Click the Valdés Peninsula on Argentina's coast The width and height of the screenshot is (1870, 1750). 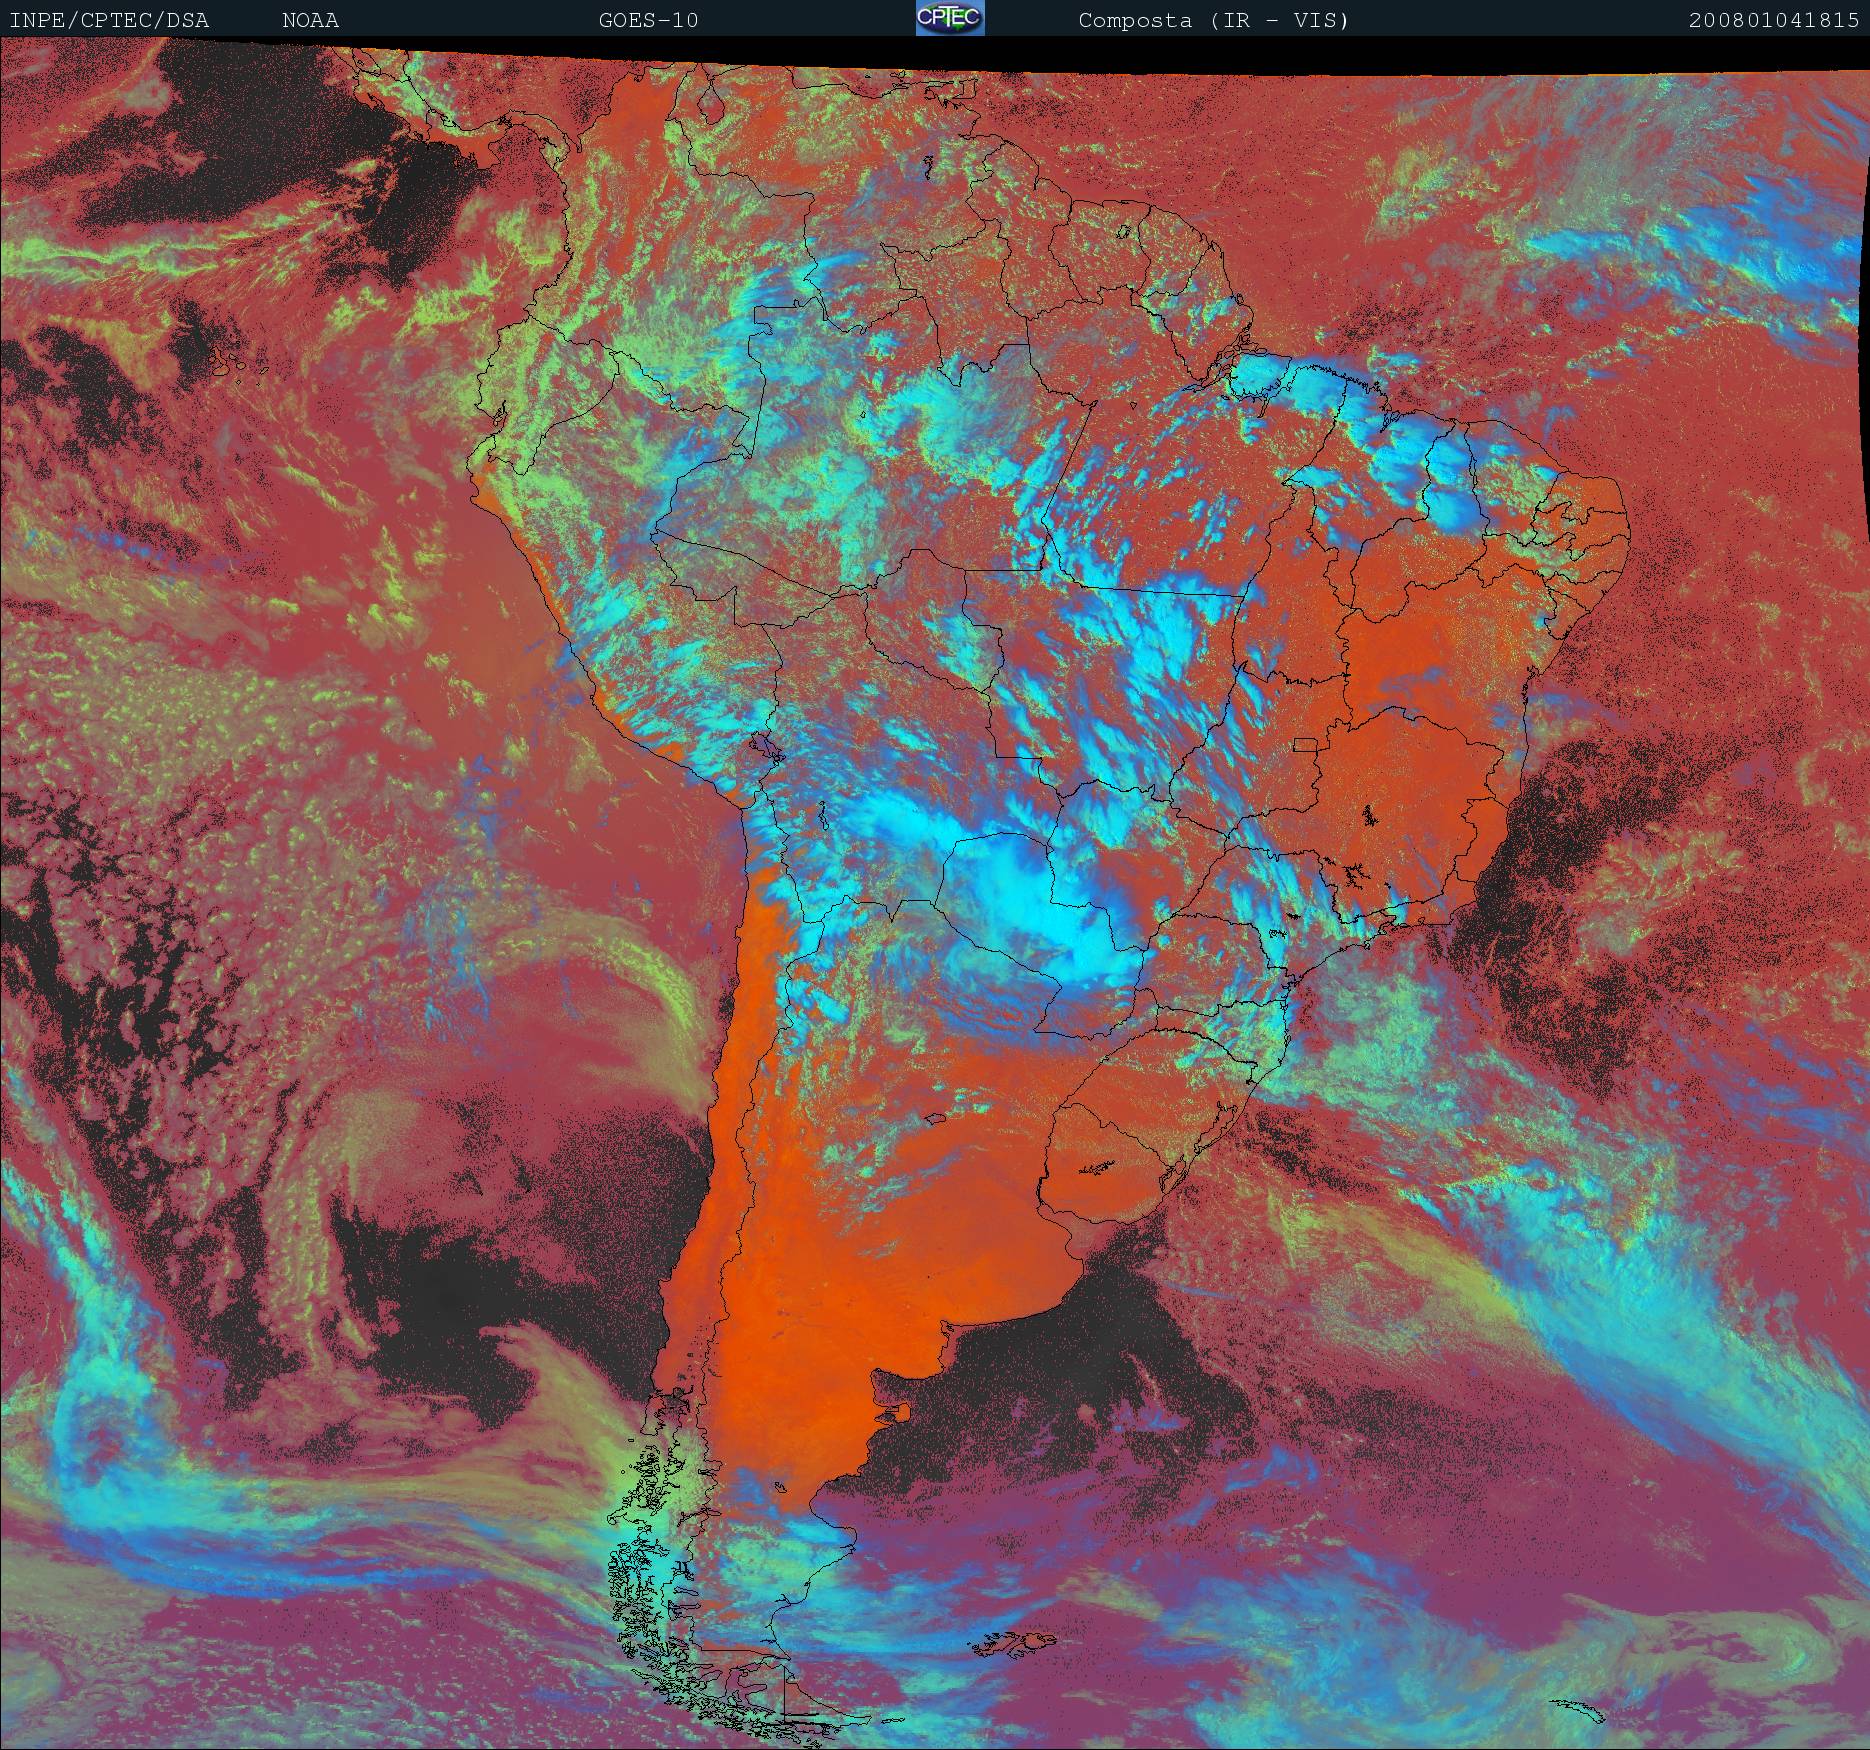coord(901,1412)
